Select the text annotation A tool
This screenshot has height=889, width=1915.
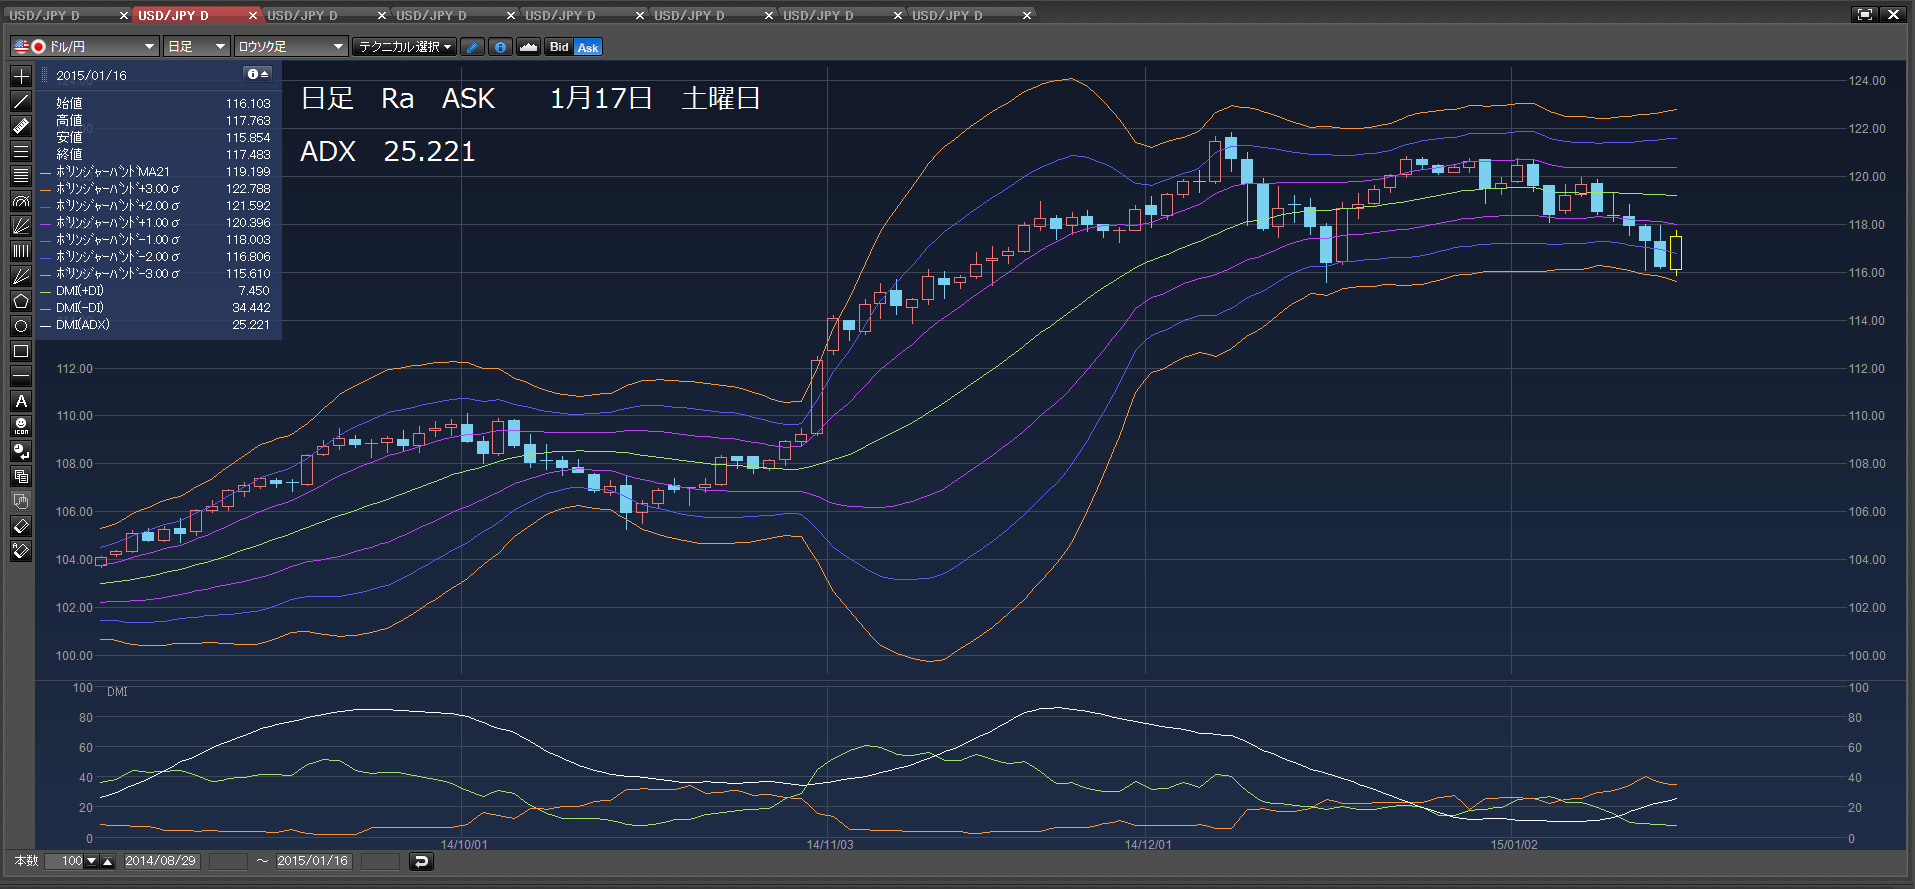click(x=21, y=401)
